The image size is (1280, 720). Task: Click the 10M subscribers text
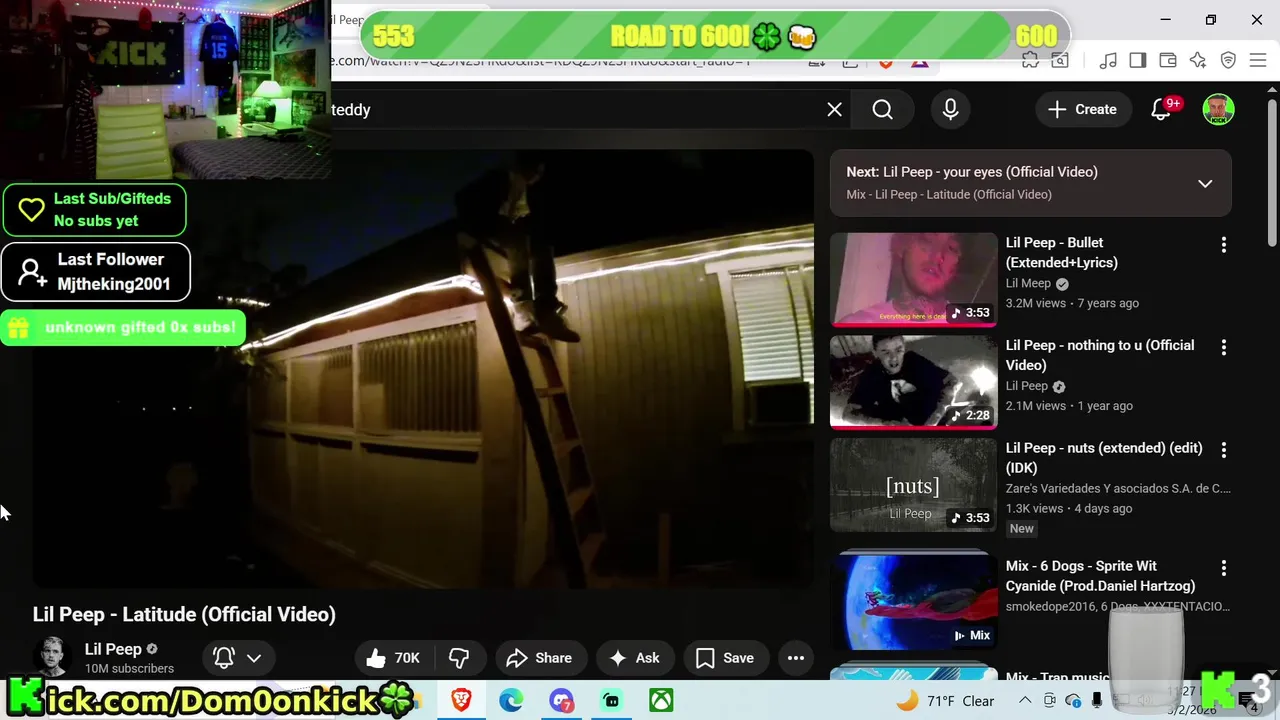point(129,668)
